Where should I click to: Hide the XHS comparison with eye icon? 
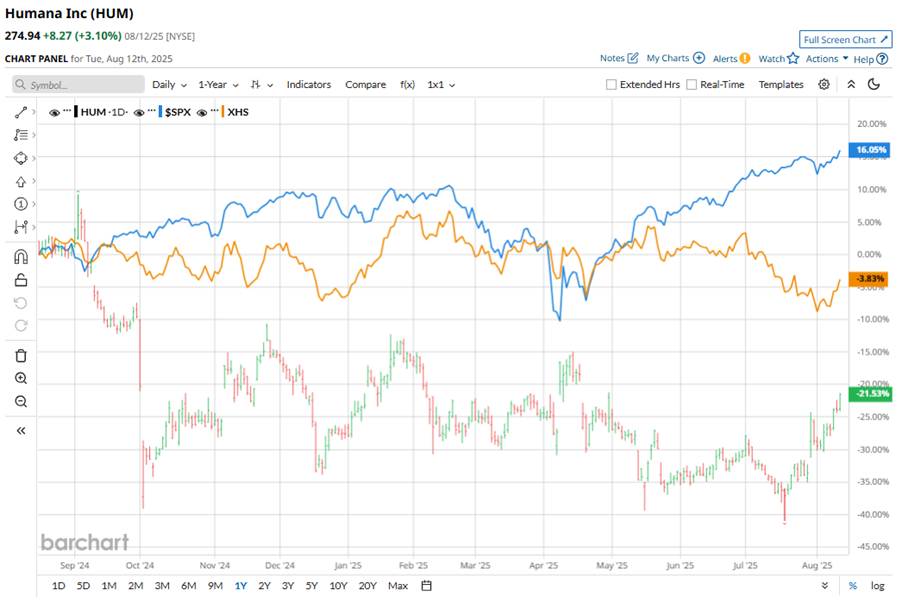pos(201,113)
